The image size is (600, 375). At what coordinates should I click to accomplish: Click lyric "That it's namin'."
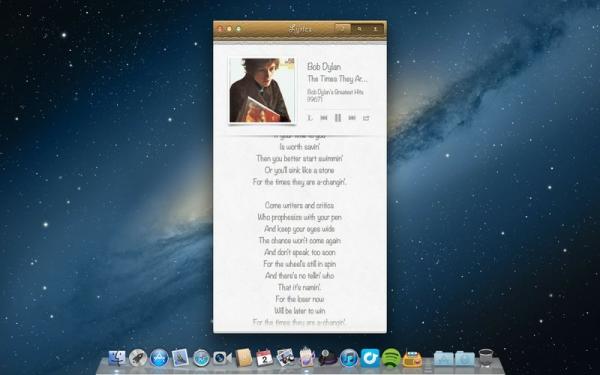pos(300,287)
